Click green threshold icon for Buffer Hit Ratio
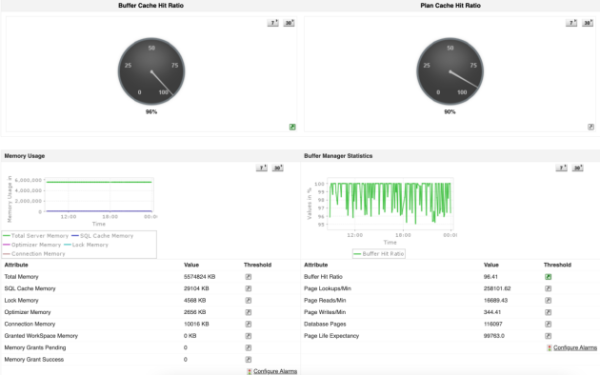Viewport: 600px width, 375px height. pos(548,277)
